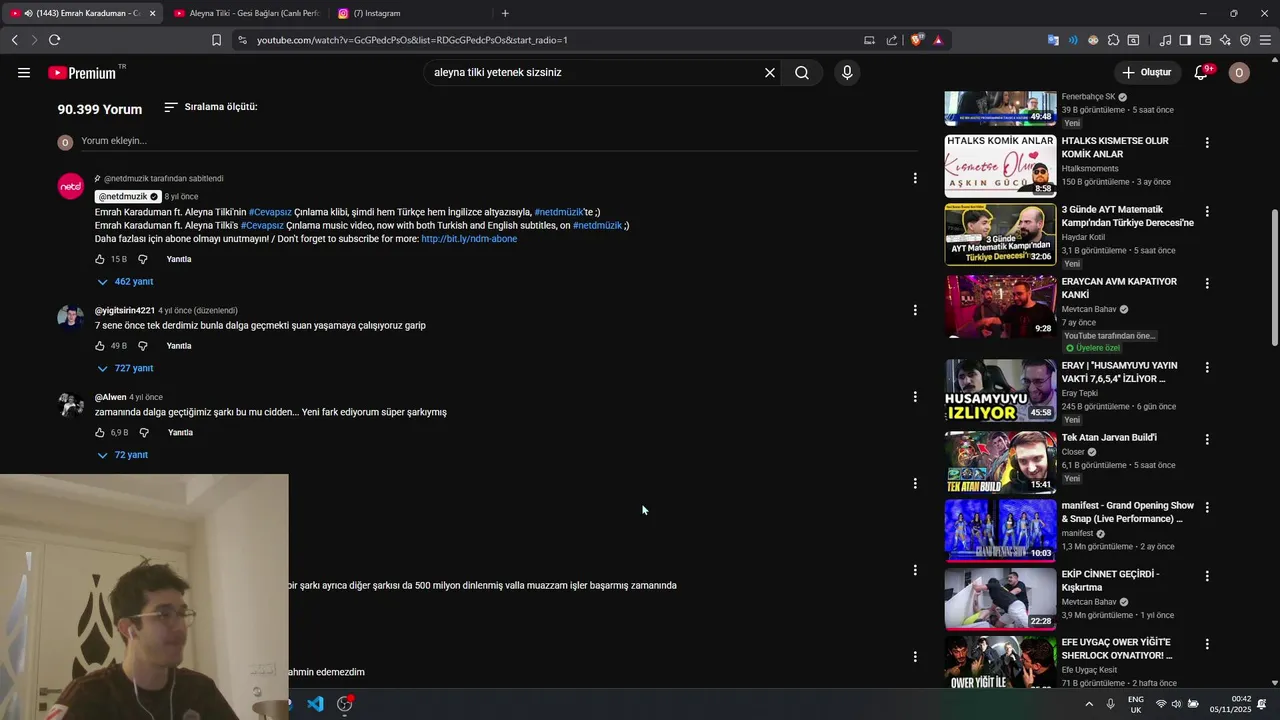
Task: Reply to Alwen comment
Action: click(x=180, y=432)
